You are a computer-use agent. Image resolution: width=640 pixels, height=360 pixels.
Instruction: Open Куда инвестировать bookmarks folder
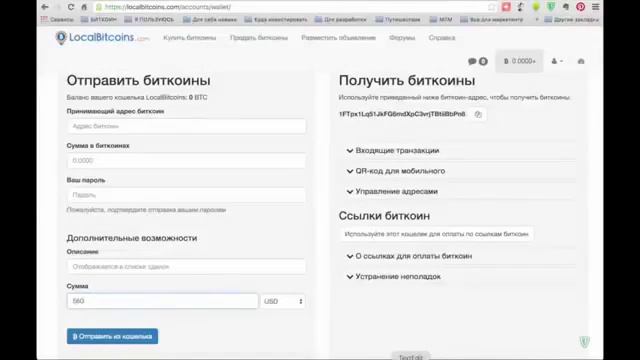coord(276,19)
